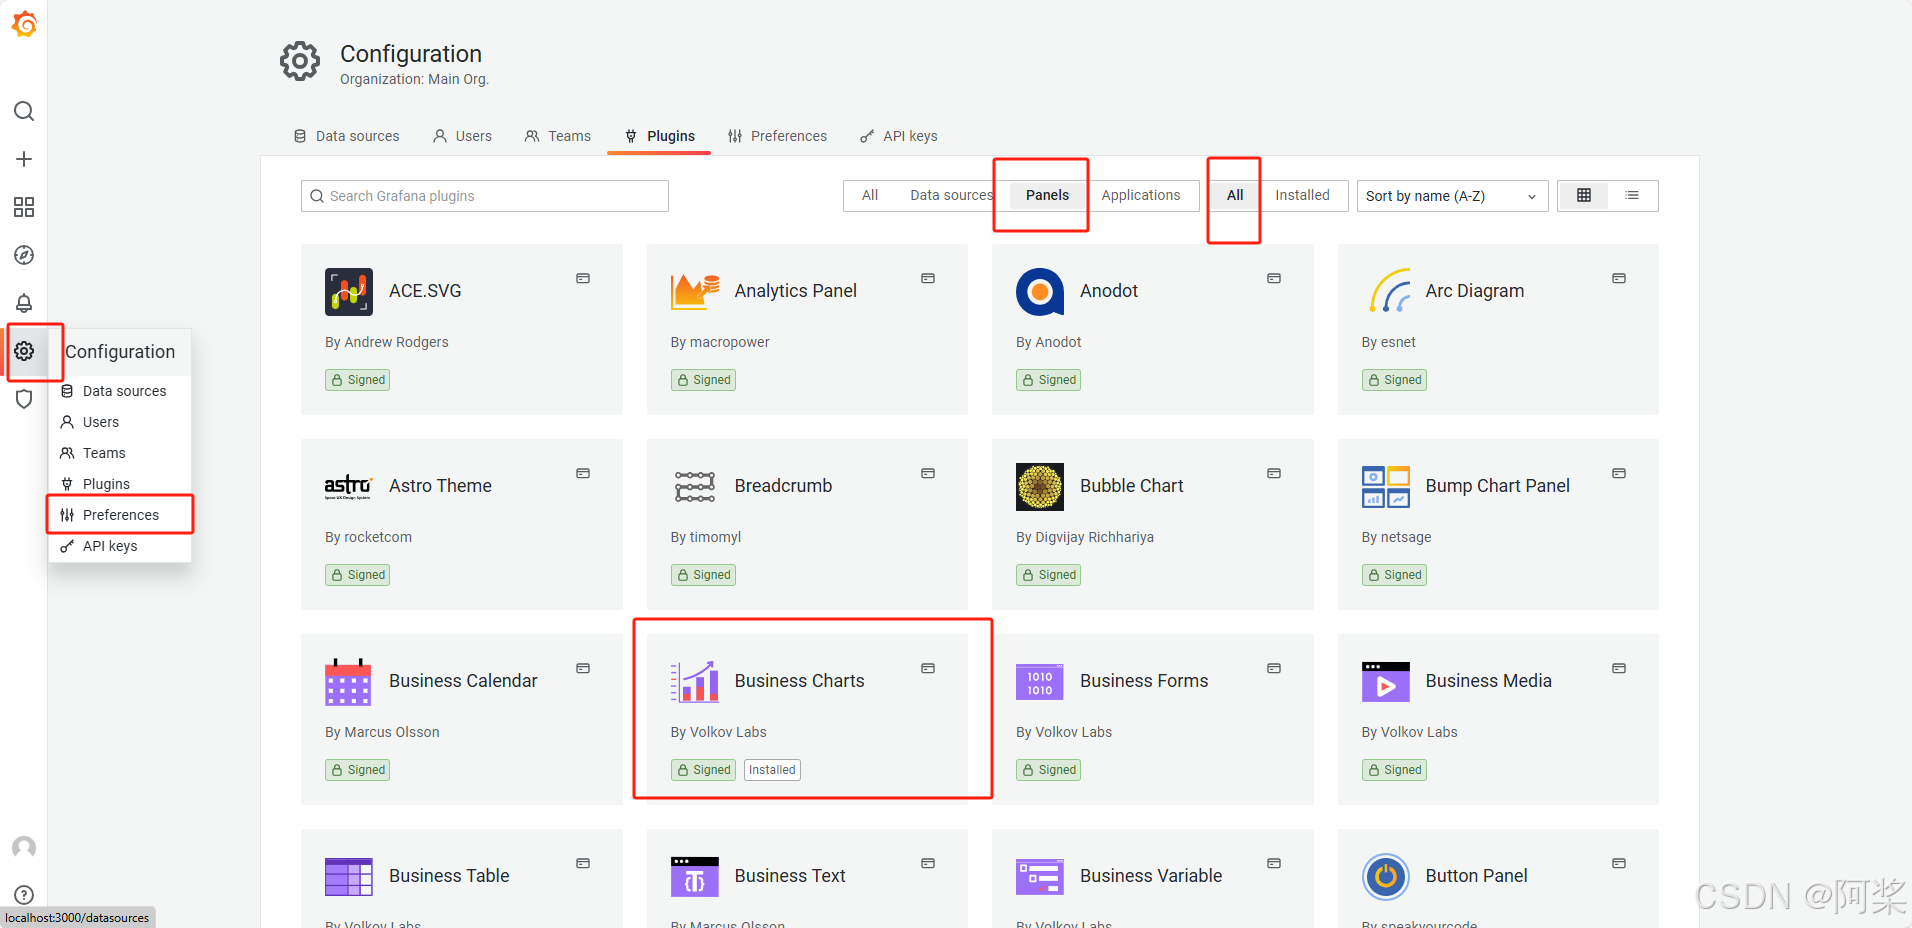Switch to the Users tab
Screen dimensions: 1912x928
(x=461, y=136)
